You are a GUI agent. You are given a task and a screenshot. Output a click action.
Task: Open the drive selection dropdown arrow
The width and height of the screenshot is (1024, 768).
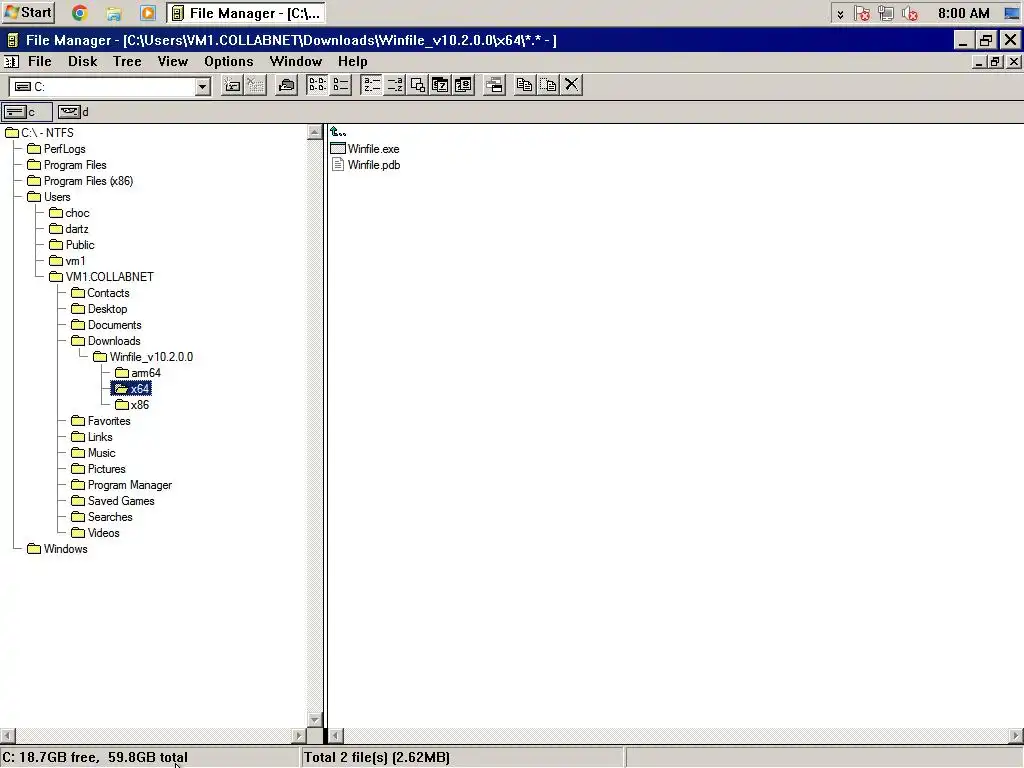click(x=202, y=86)
